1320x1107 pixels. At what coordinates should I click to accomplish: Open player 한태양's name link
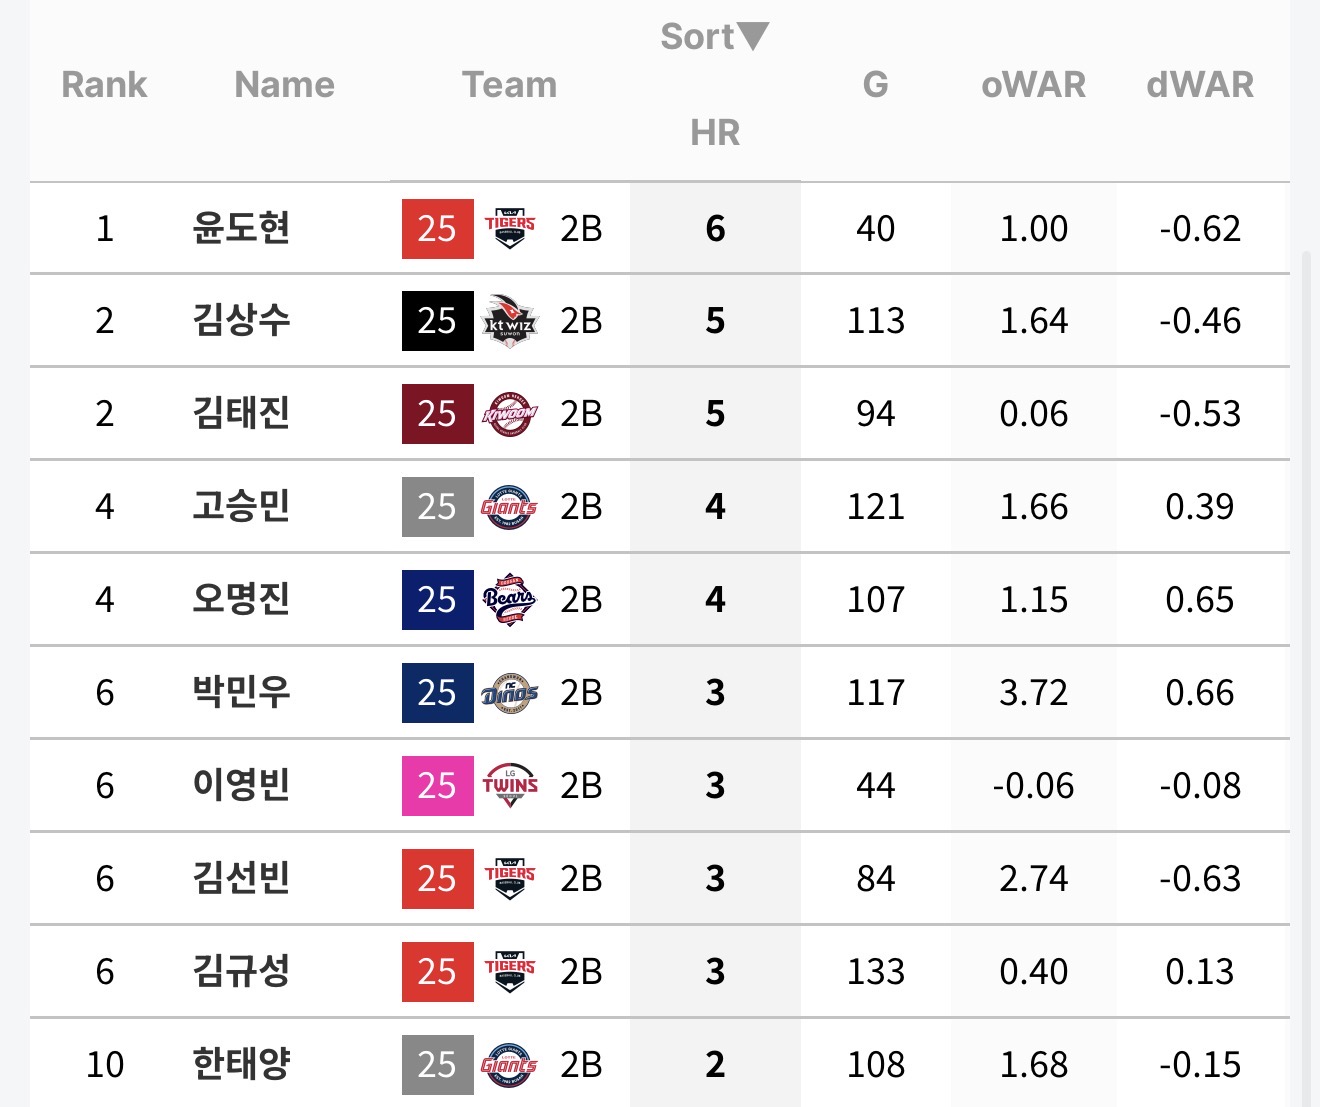241,1064
